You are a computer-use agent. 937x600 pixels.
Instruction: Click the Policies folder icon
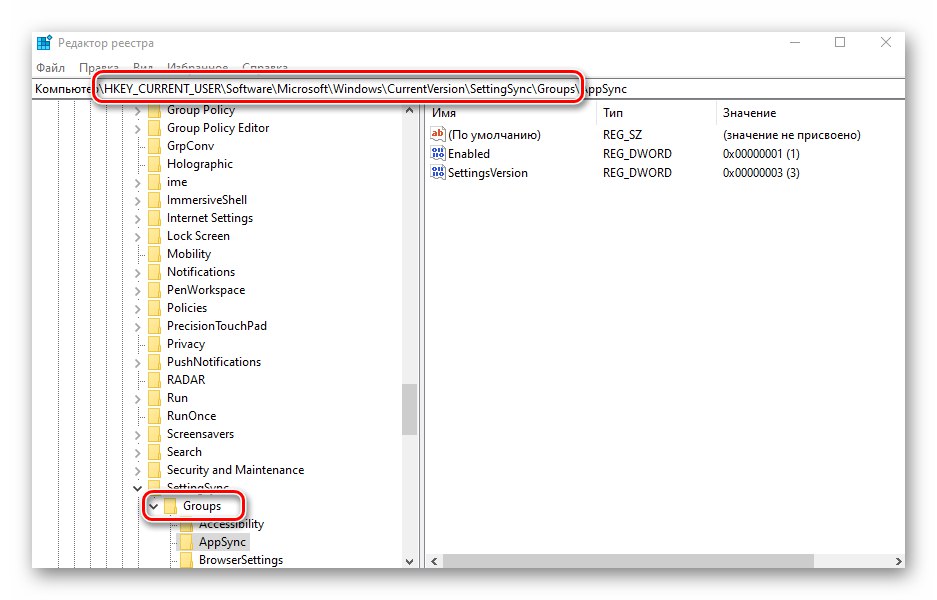click(x=154, y=308)
